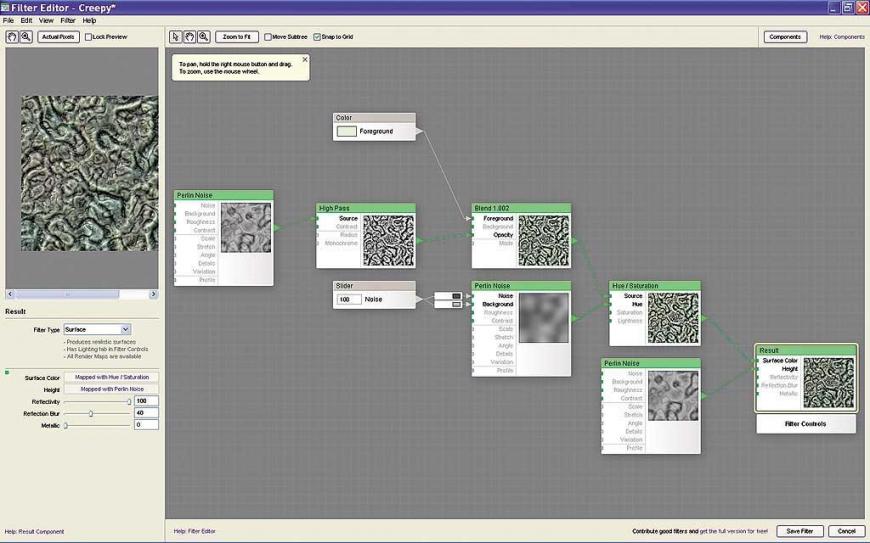Open the View menu
The width and height of the screenshot is (870, 543).
tap(46, 21)
